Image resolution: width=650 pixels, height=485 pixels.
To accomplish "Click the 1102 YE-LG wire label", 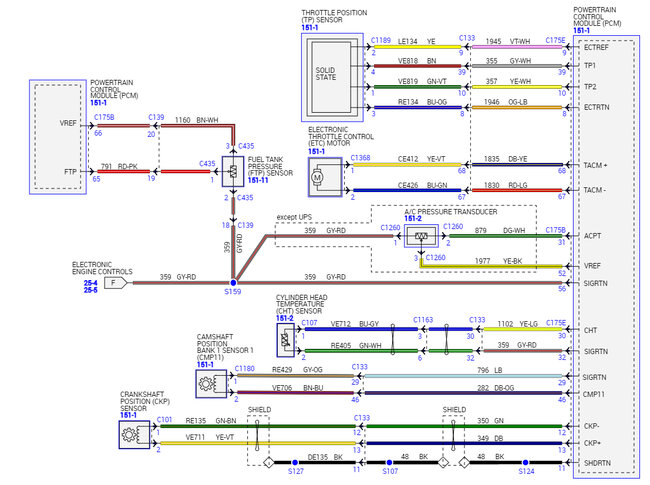I will click(517, 323).
